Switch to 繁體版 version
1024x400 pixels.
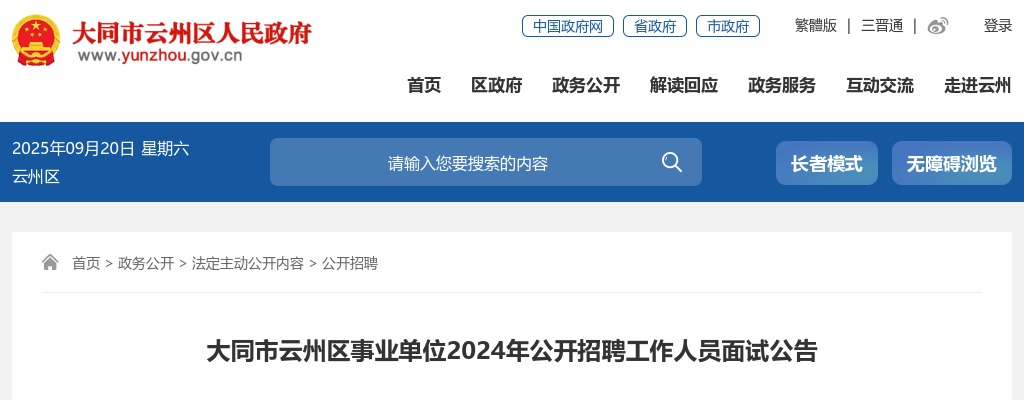coord(816,26)
